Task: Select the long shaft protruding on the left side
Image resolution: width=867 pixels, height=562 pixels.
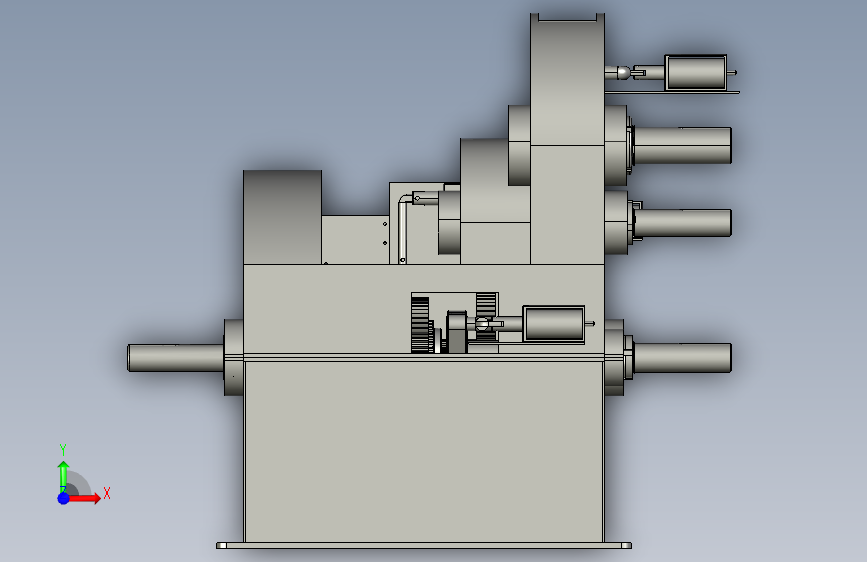Action: pos(176,358)
